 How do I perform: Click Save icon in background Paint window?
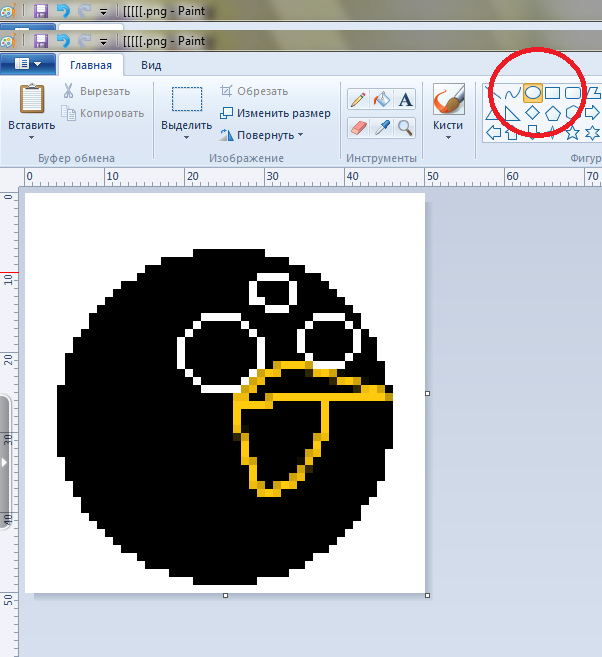pyautogui.click(x=41, y=11)
